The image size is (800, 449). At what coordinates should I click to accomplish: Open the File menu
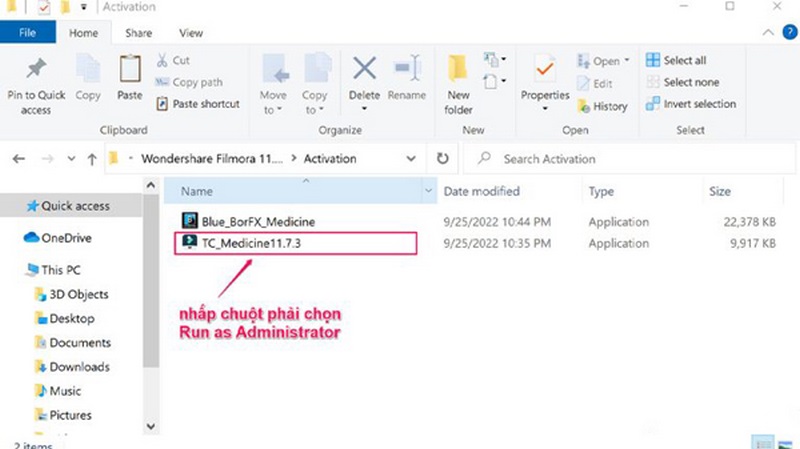28,33
